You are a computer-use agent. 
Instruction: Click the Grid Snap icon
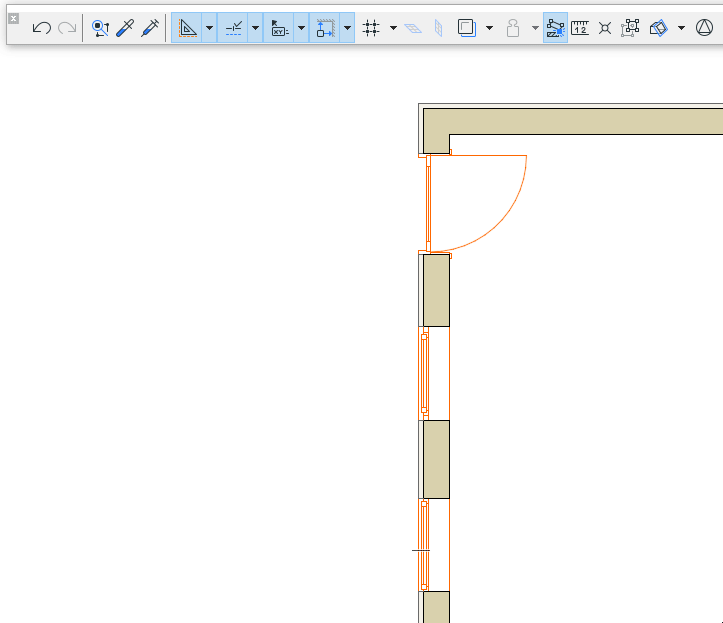click(x=371, y=28)
